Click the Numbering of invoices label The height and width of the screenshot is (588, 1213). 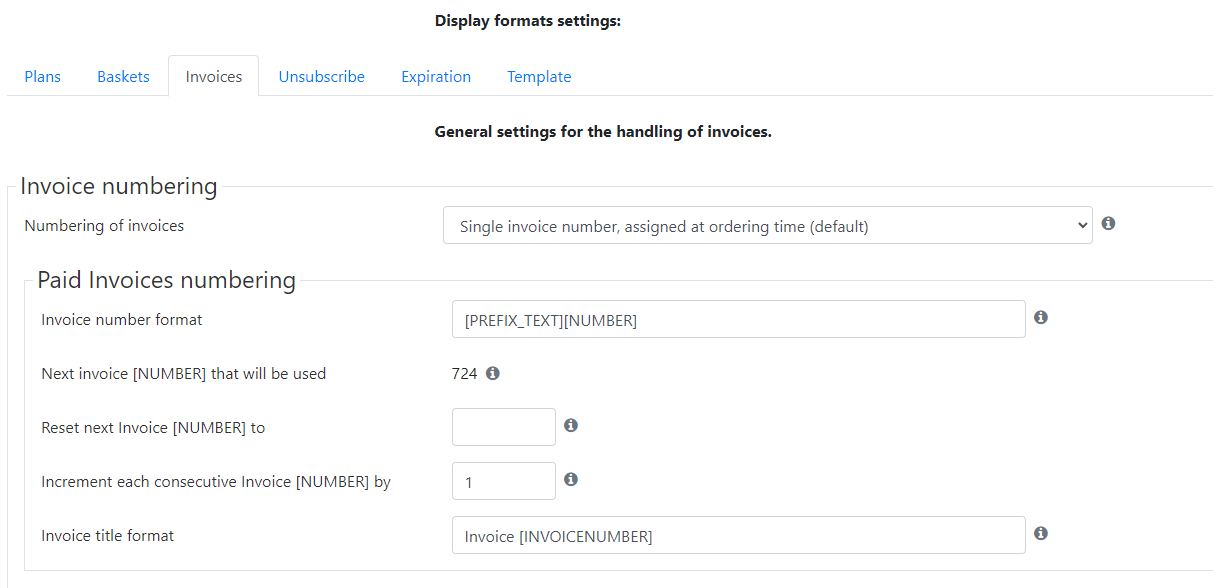point(104,225)
